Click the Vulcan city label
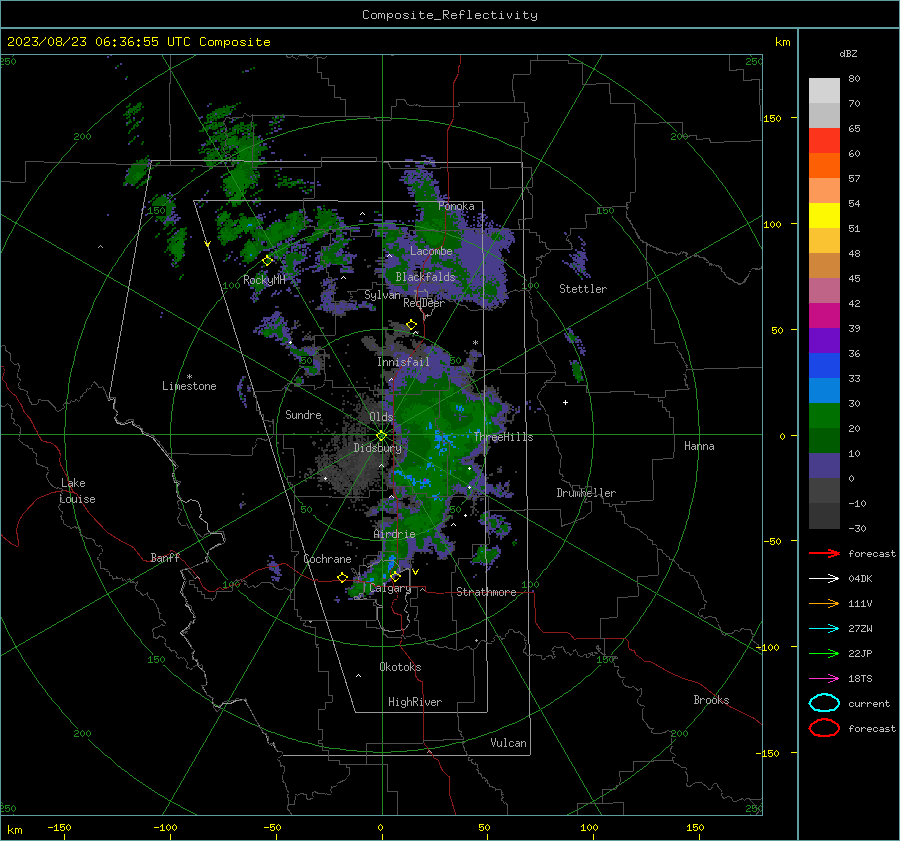 pyautogui.click(x=509, y=743)
